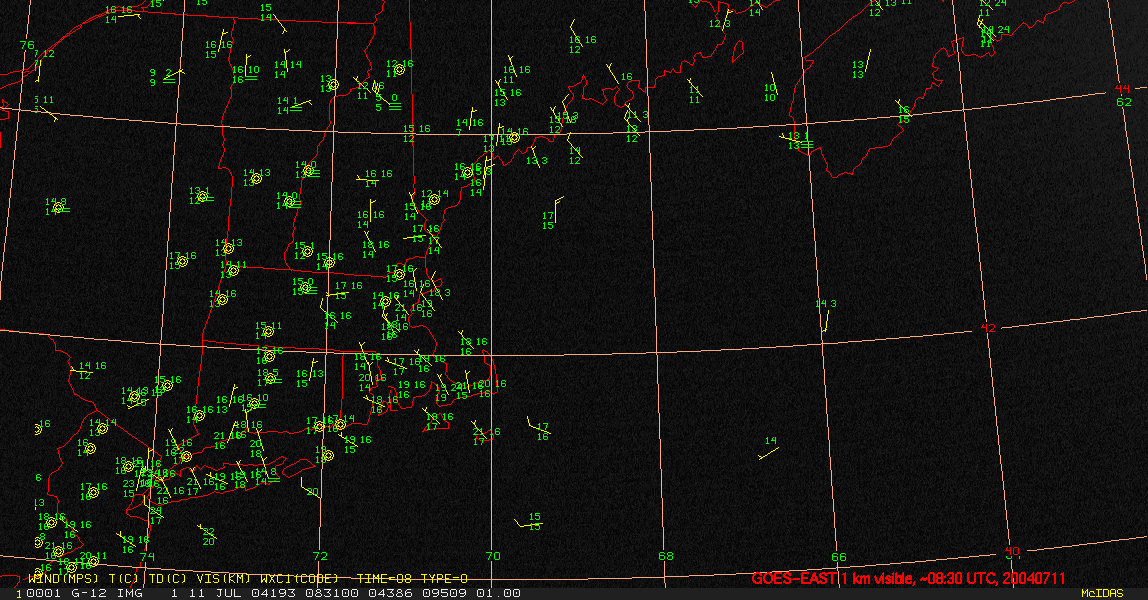Click the TYPE=0 legend text

pos(444,579)
